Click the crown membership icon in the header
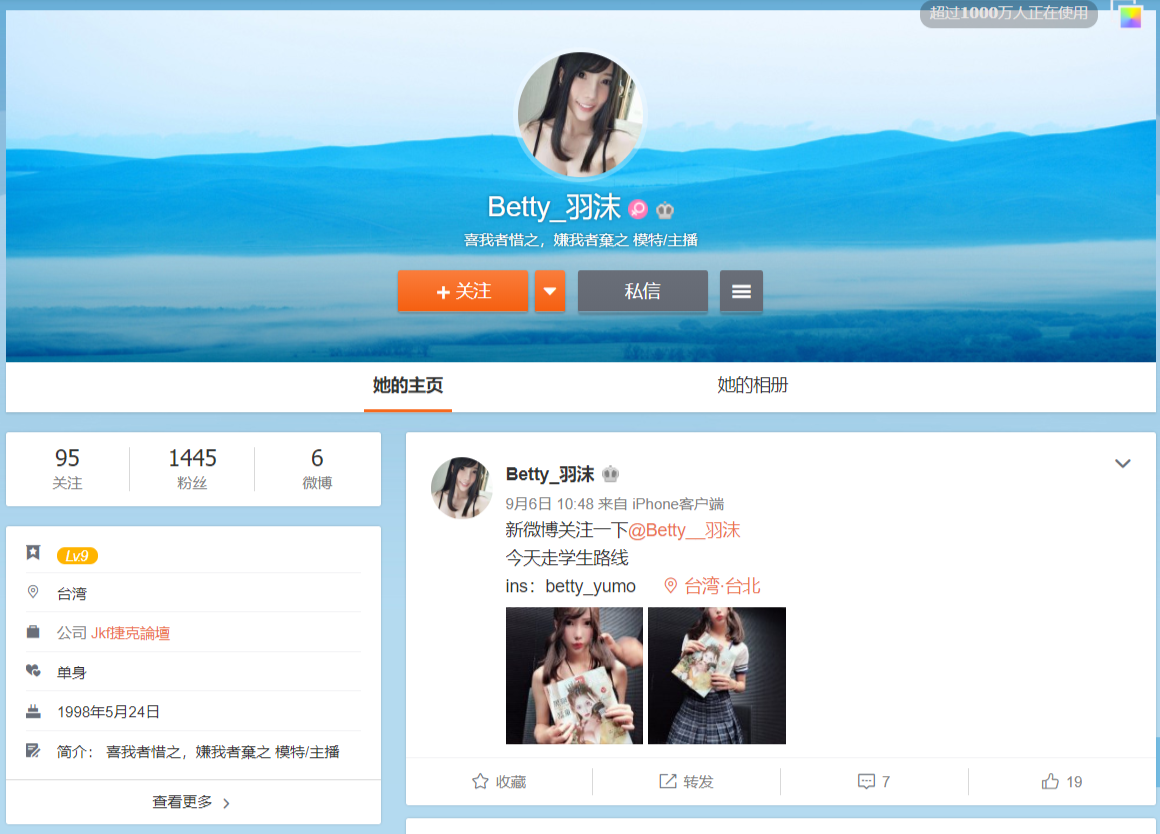 (x=665, y=210)
